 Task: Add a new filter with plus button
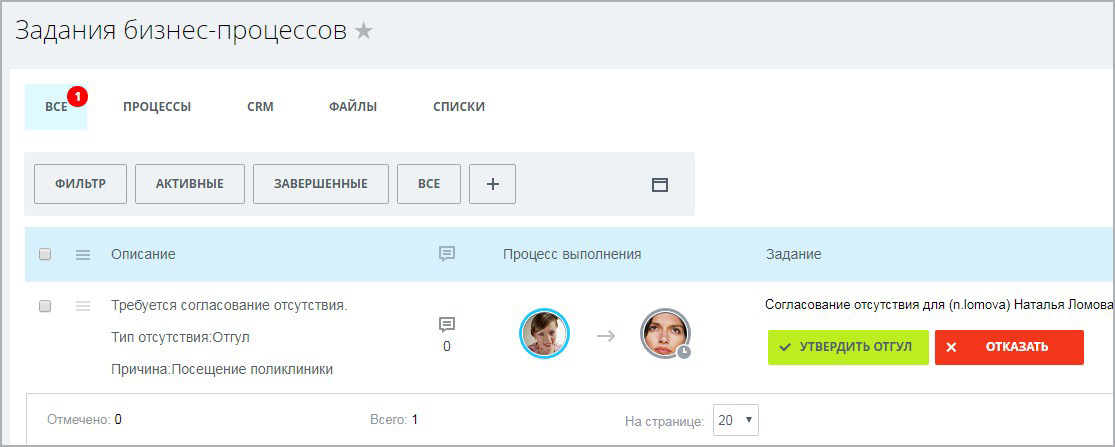click(492, 184)
